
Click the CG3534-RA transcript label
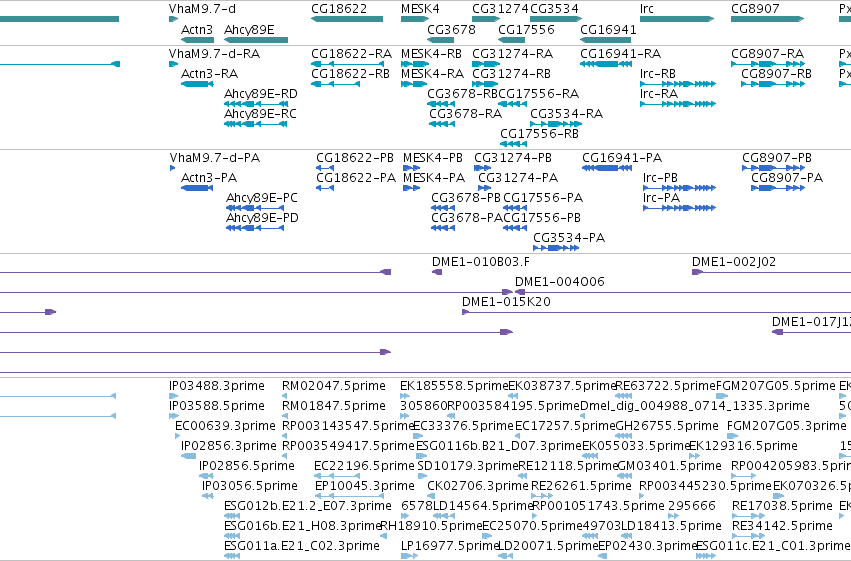tap(566, 114)
